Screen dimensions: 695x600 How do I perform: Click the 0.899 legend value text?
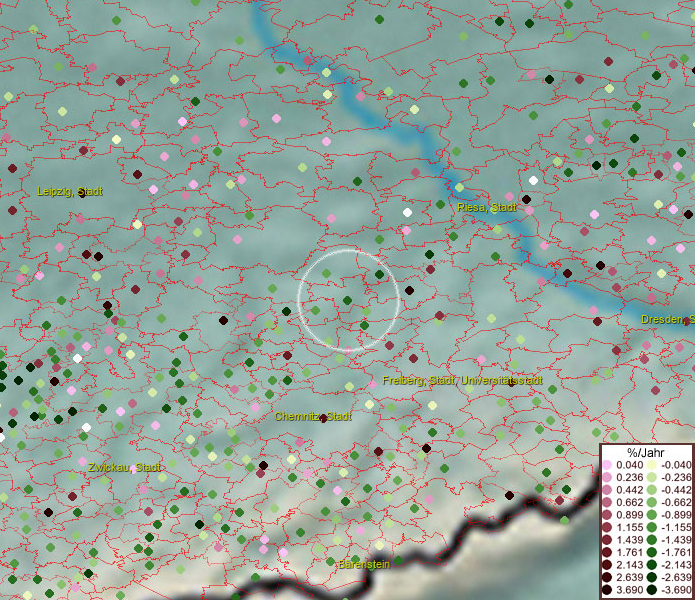click(629, 515)
